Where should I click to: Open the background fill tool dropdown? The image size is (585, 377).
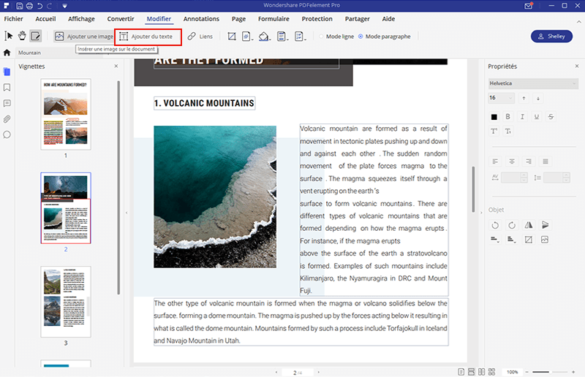tap(264, 36)
